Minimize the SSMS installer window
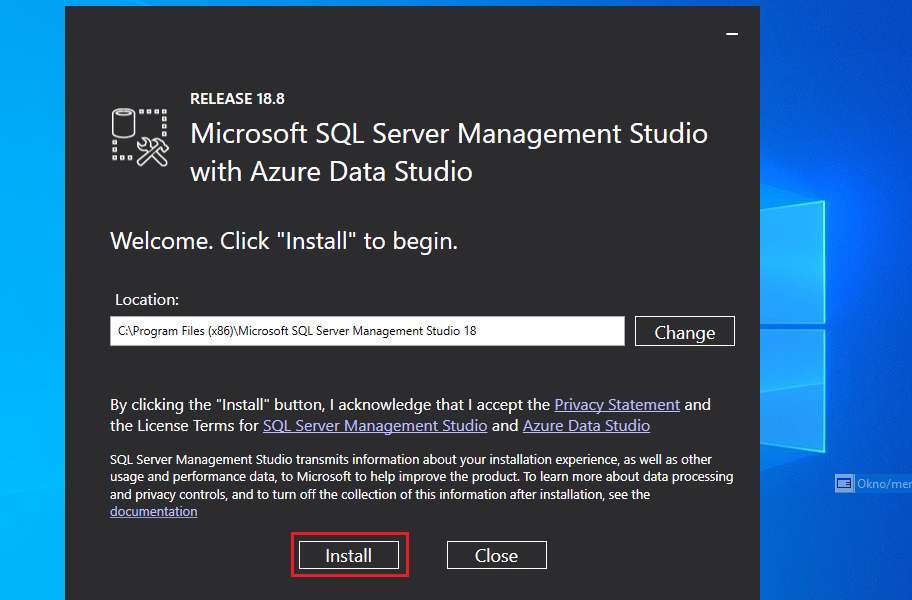The height and width of the screenshot is (600, 912). [732, 34]
